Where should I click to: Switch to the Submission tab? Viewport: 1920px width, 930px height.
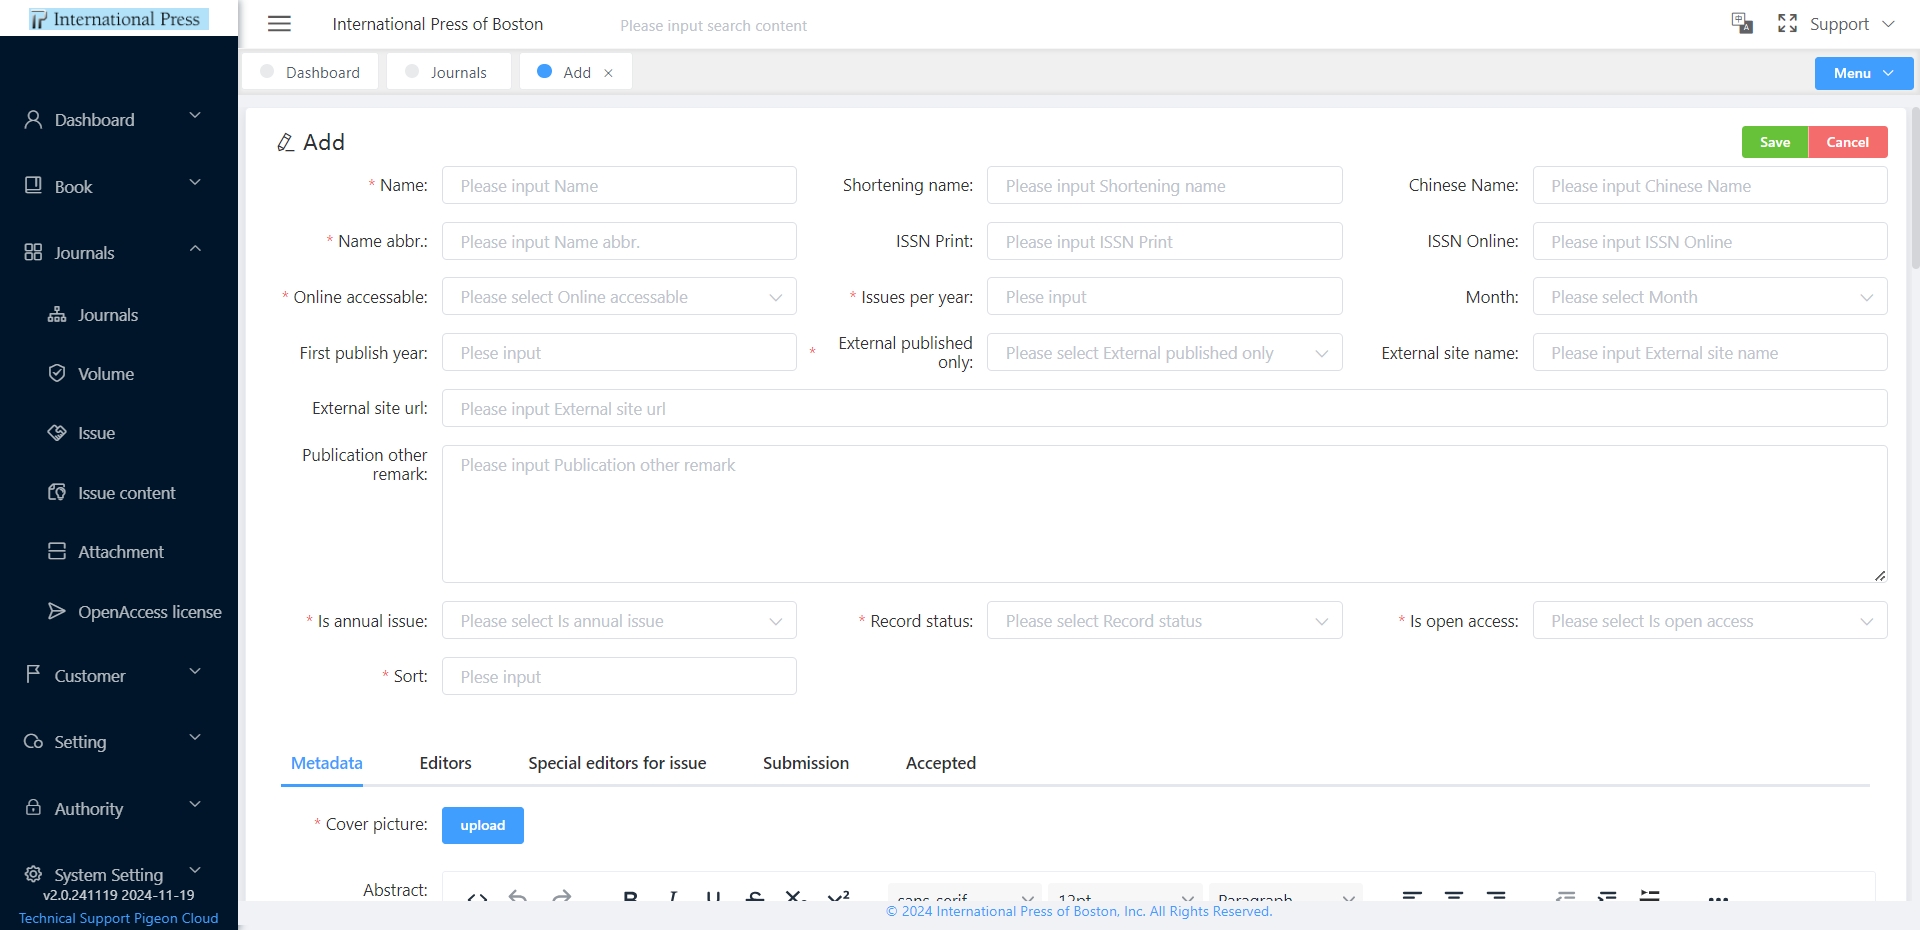[806, 763]
